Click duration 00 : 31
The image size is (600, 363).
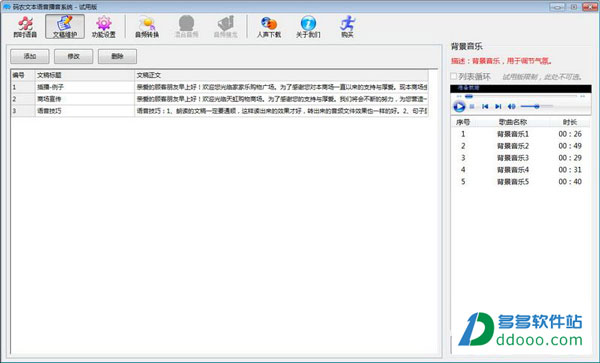[x=570, y=169]
